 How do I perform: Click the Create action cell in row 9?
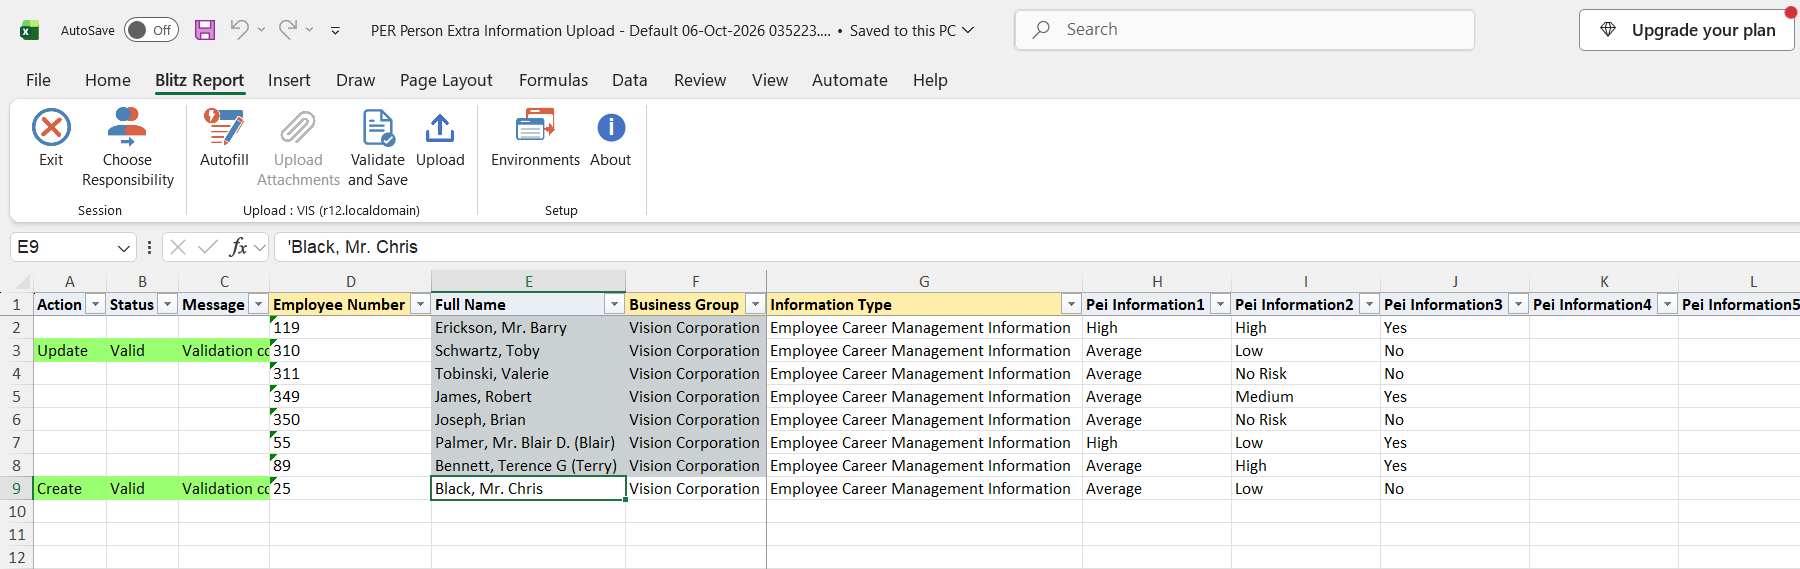(70, 488)
